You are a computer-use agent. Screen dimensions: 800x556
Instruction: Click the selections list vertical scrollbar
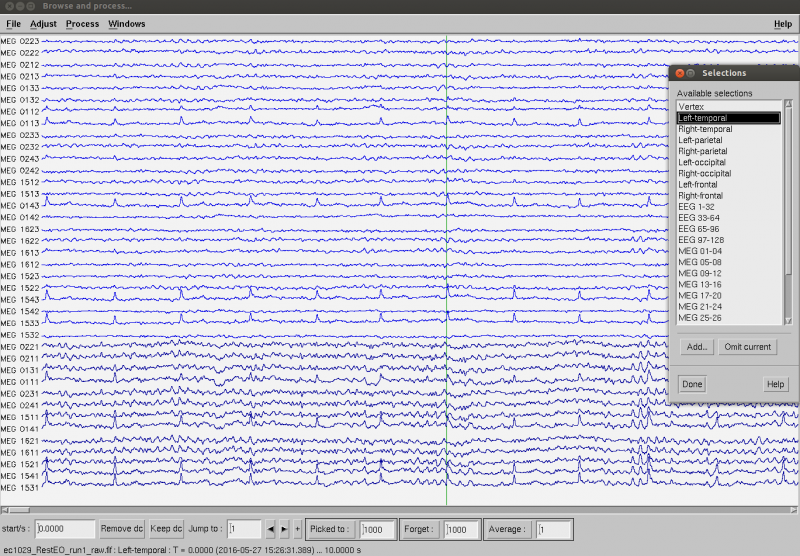pyautogui.click(x=787, y=200)
